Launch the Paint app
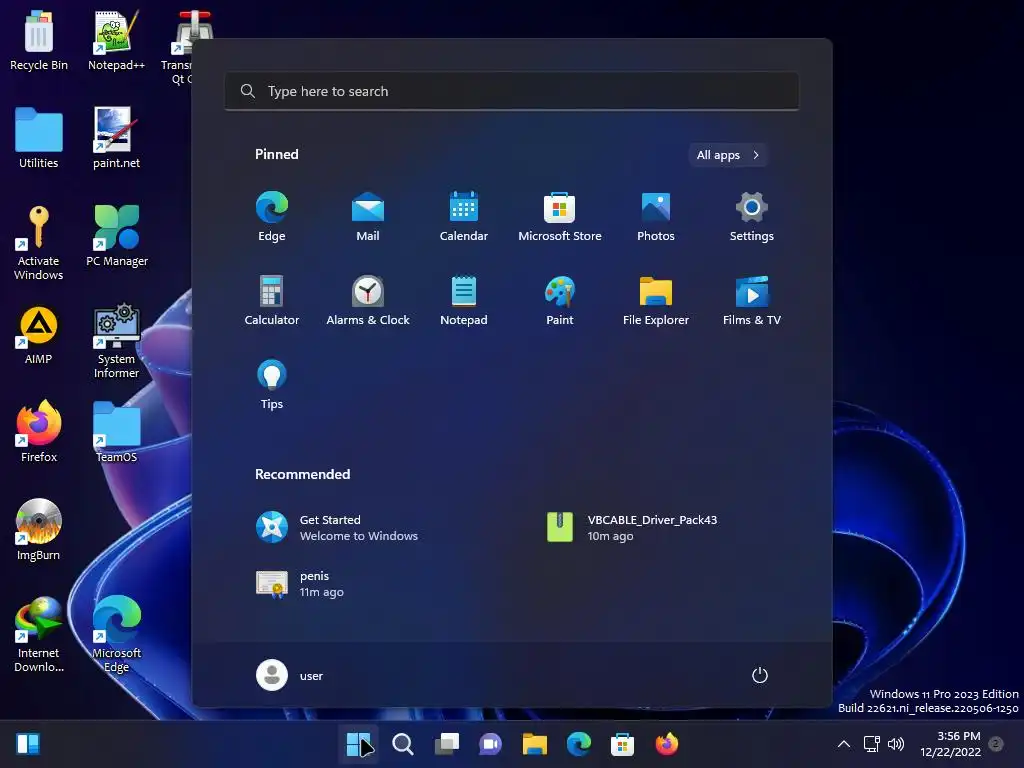This screenshot has height=768, width=1024. pos(560,300)
